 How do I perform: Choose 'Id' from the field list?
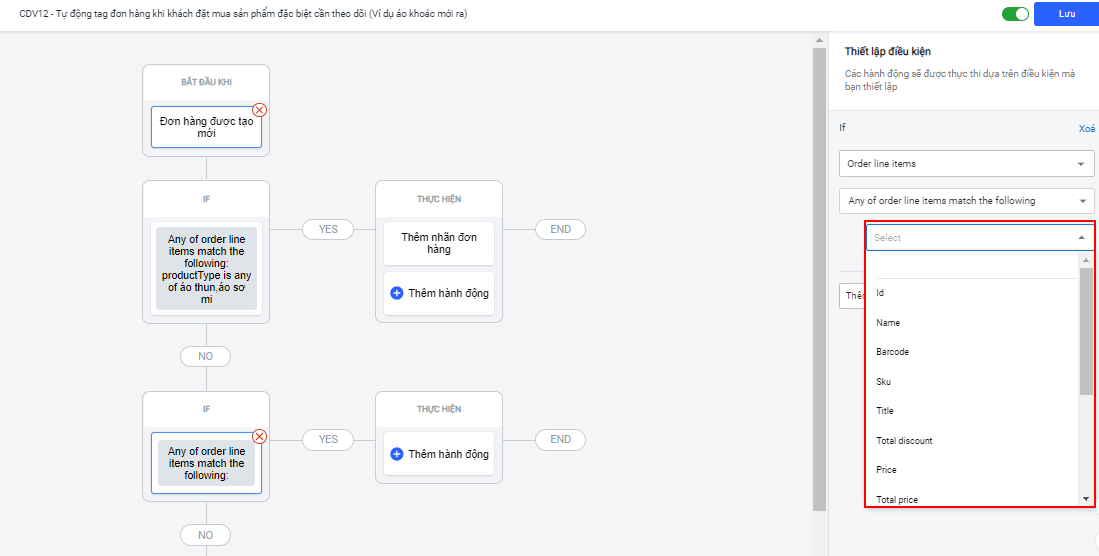click(x=880, y=293)
